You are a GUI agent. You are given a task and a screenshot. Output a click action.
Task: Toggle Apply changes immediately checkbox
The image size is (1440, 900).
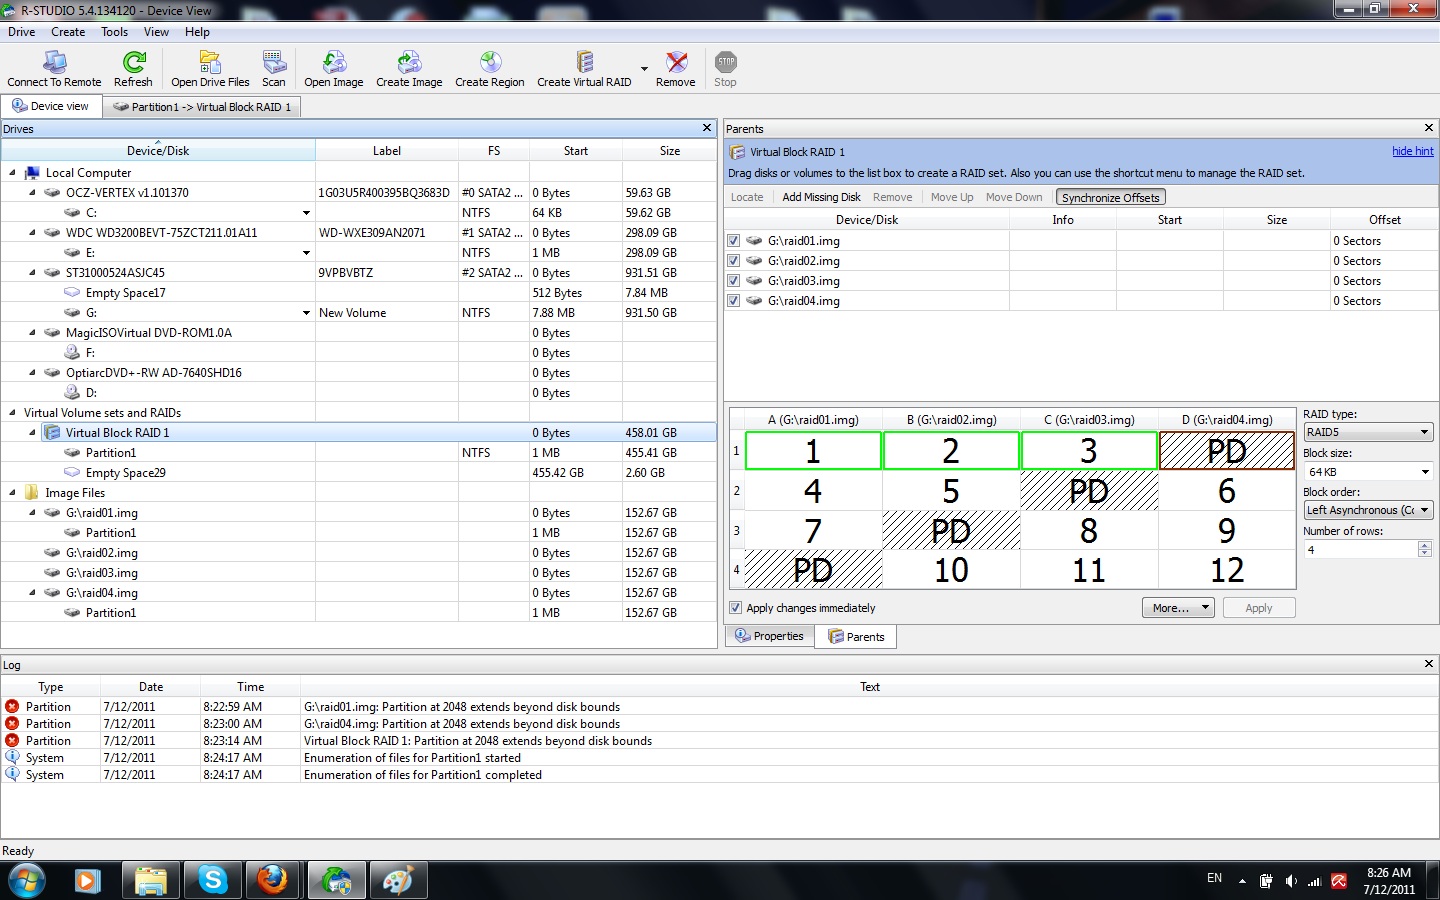click(736, 608)
